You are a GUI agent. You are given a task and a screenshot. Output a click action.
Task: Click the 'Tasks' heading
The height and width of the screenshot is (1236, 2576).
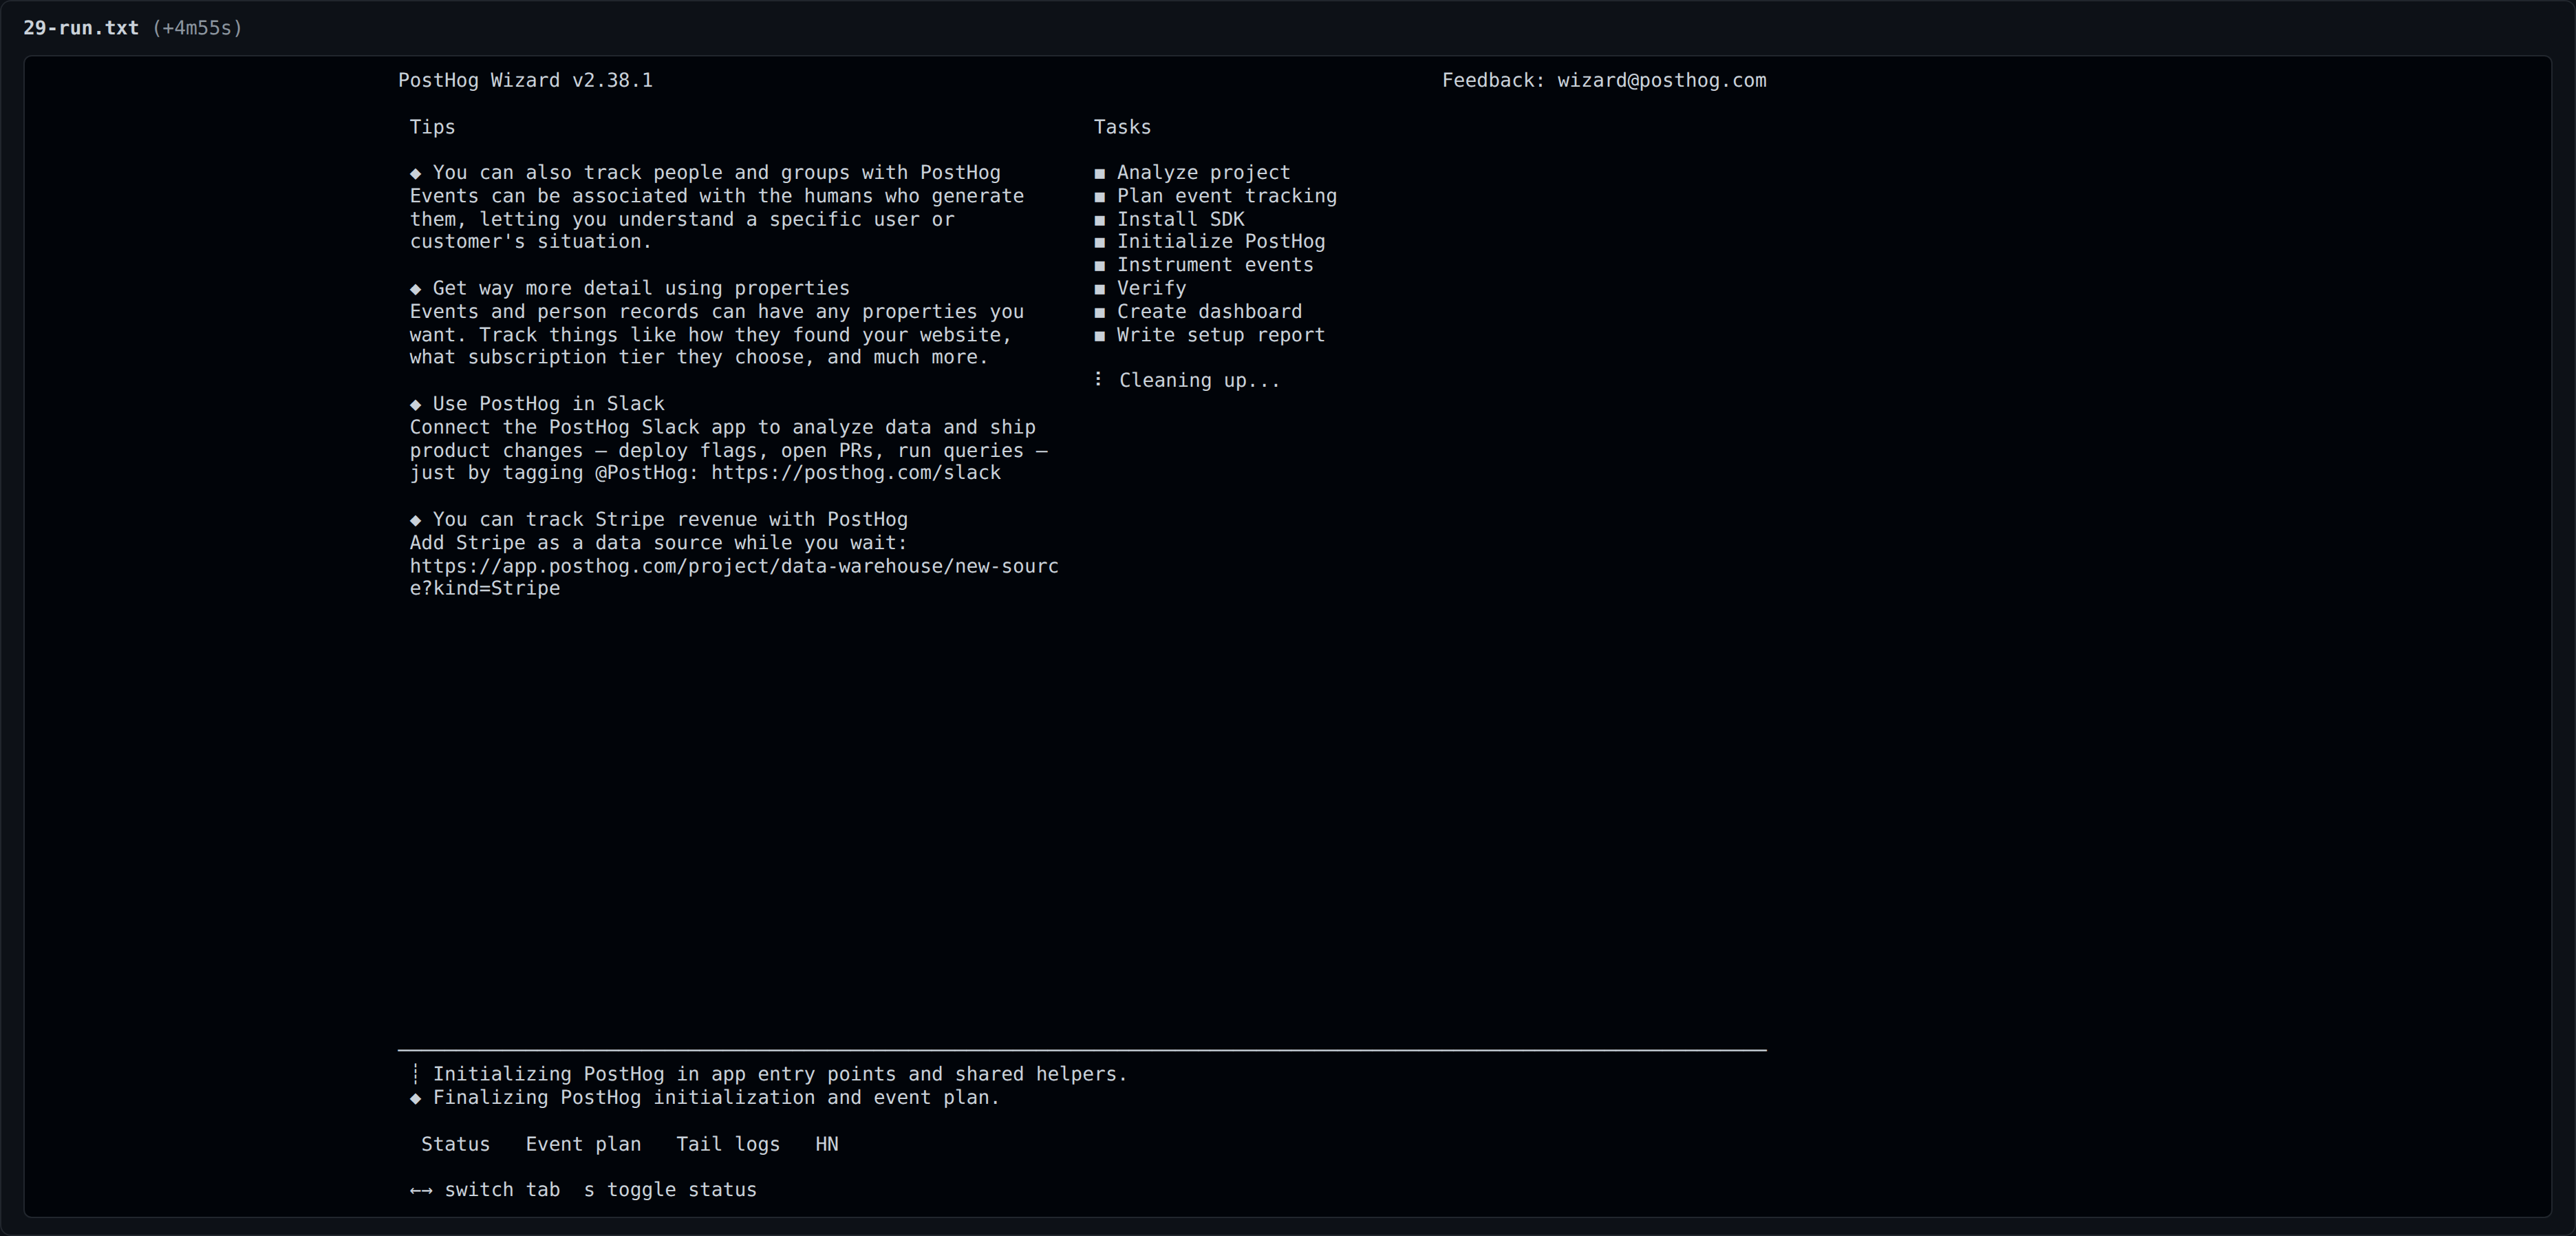point(1122,127)
